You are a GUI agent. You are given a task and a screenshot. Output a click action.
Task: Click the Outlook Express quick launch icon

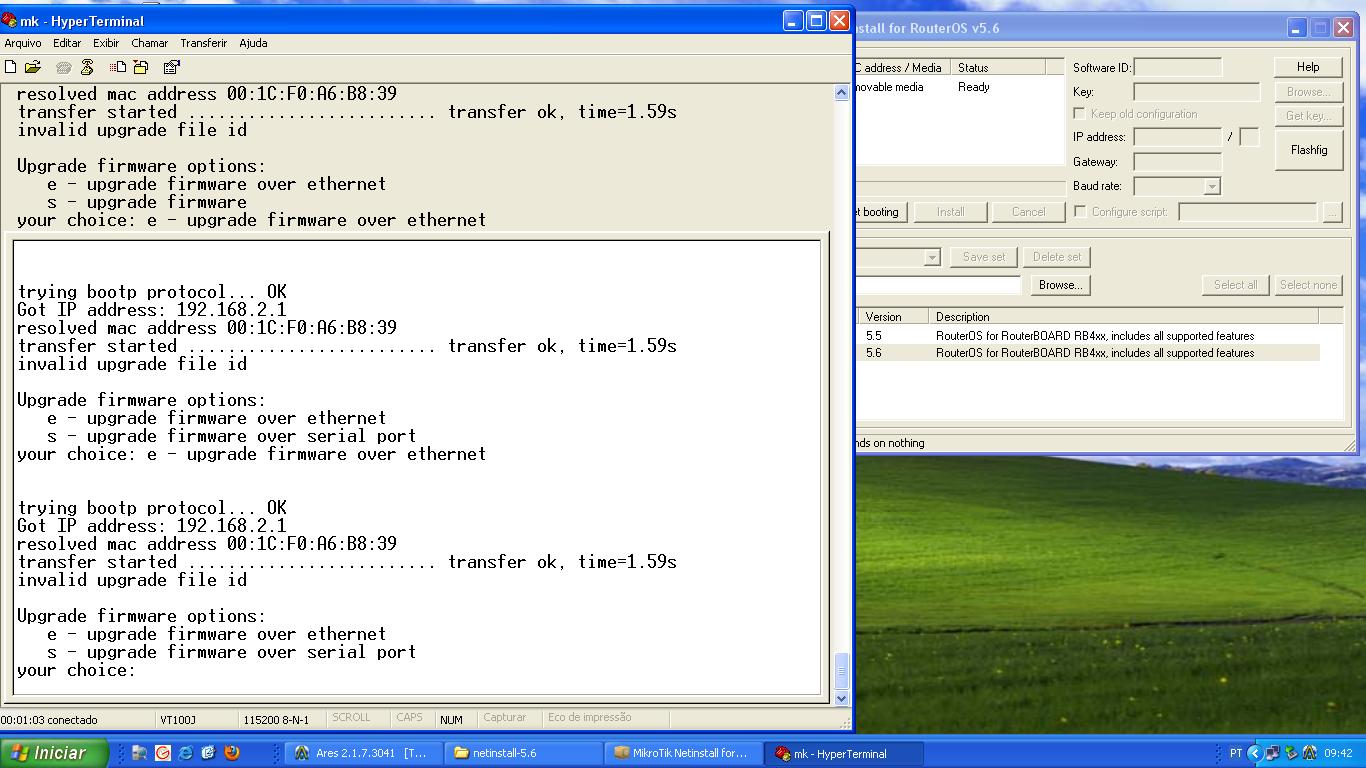click(x=208, y=753)
